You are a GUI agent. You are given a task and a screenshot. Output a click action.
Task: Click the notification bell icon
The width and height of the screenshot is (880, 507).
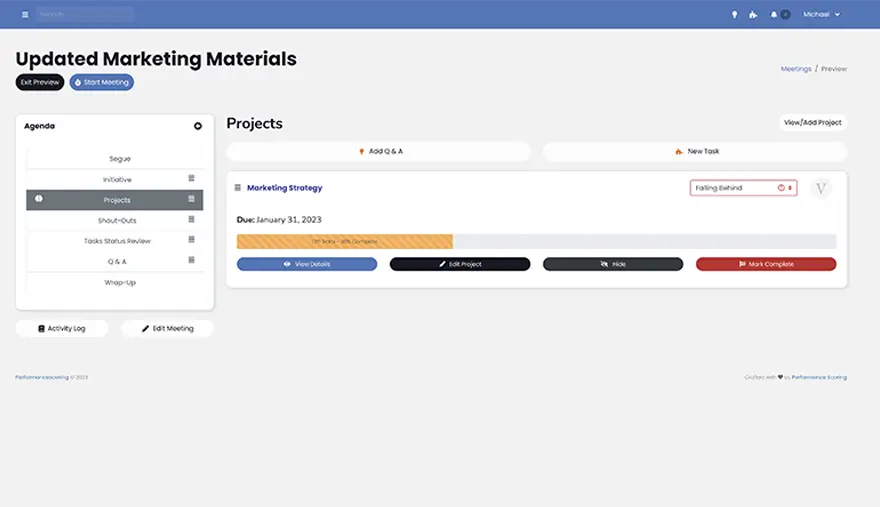tap(773, 15)
